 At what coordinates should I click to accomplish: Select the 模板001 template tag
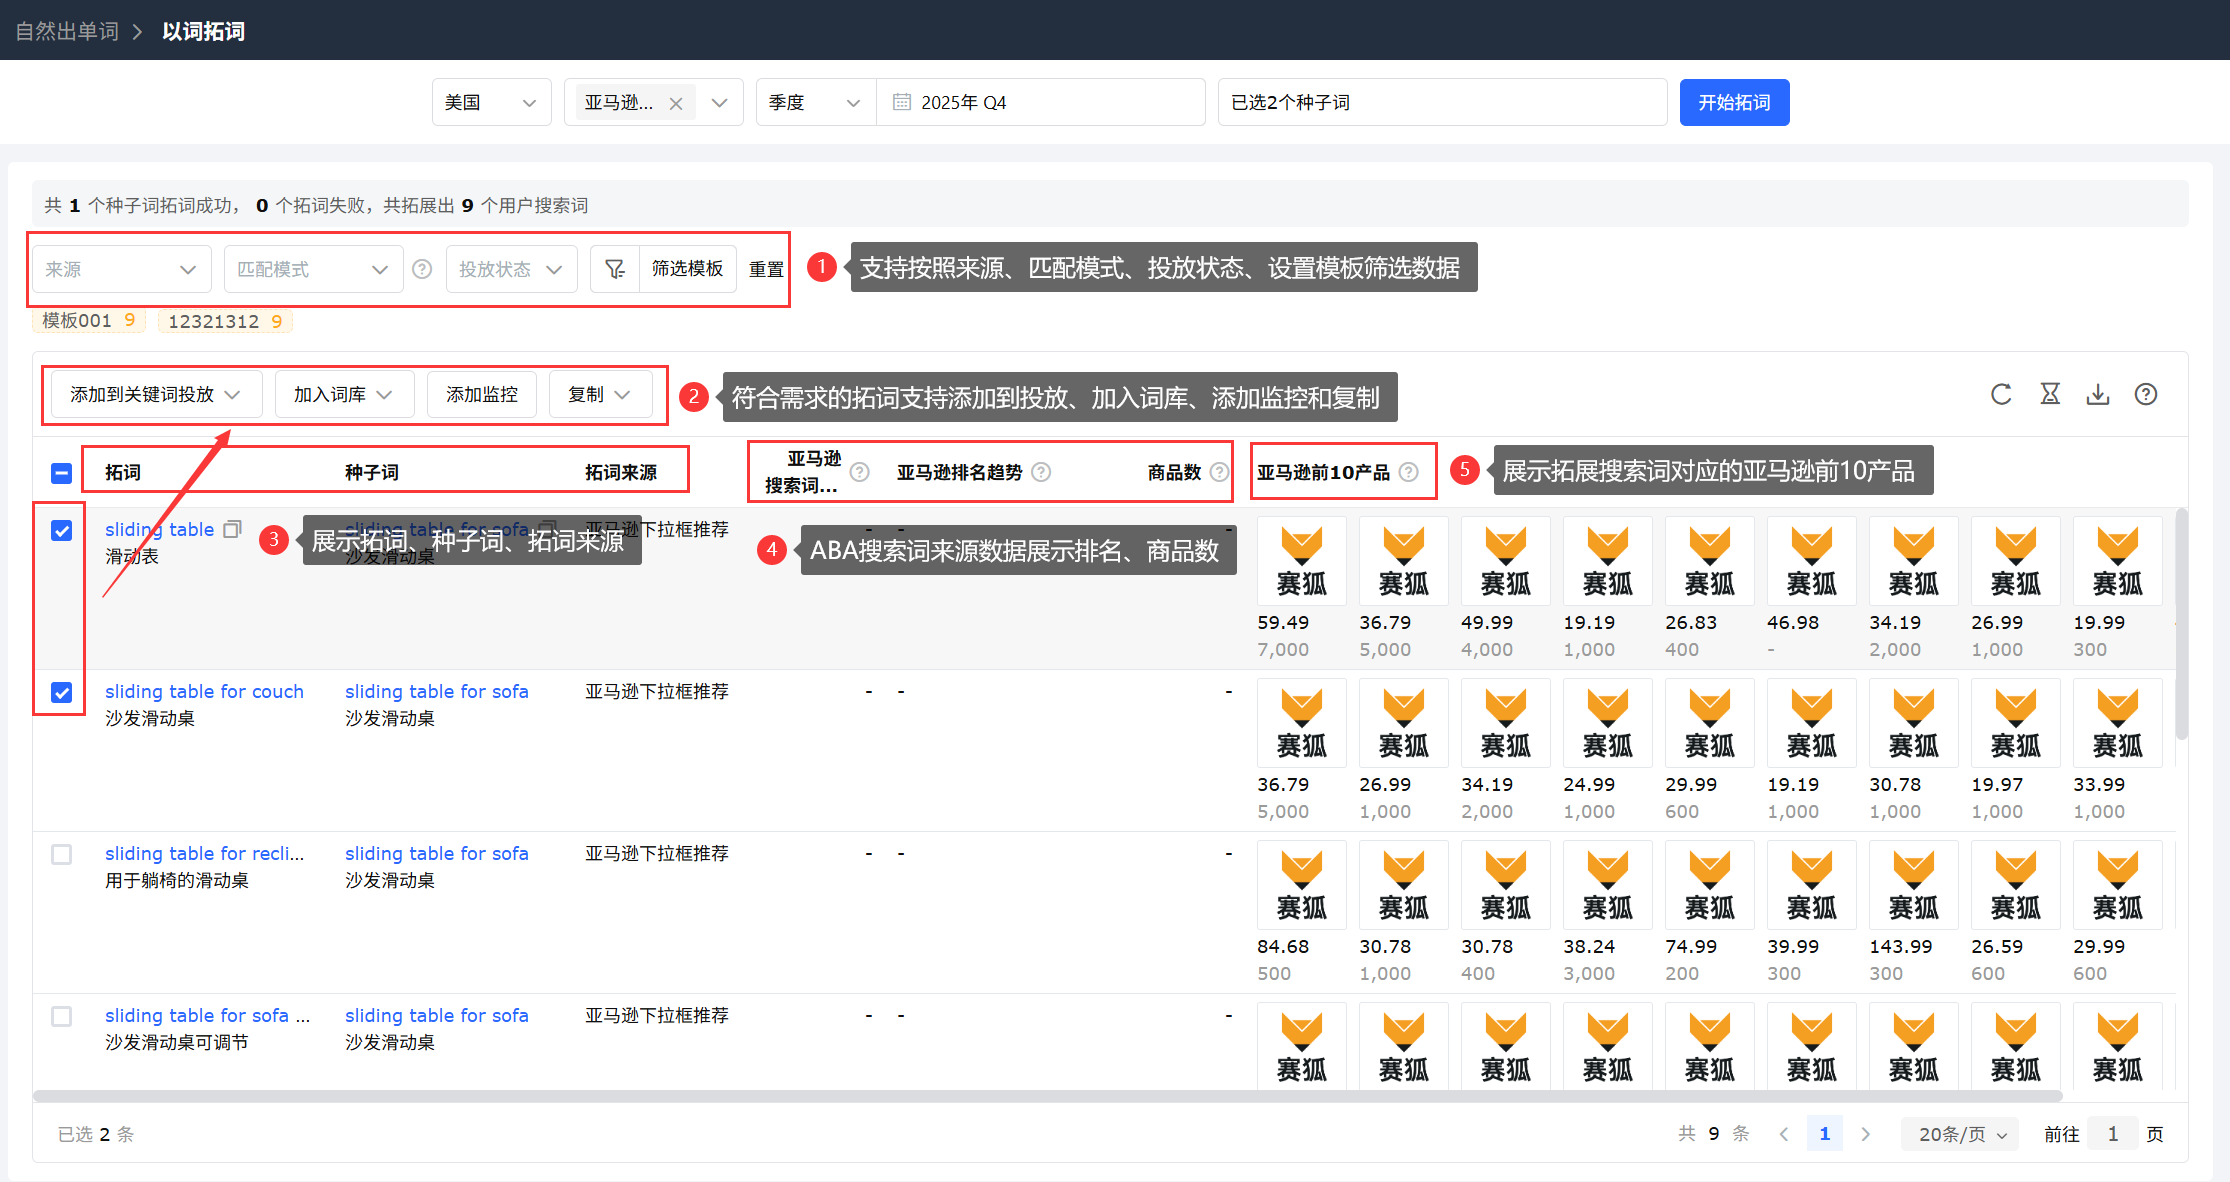(88, 321)
